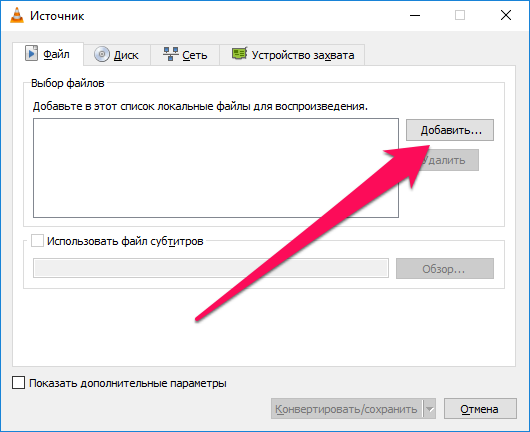Open the Конвертировать/сохранить dropdown arrow
This screenshot has width=530, height=432.
click(429, 409)
